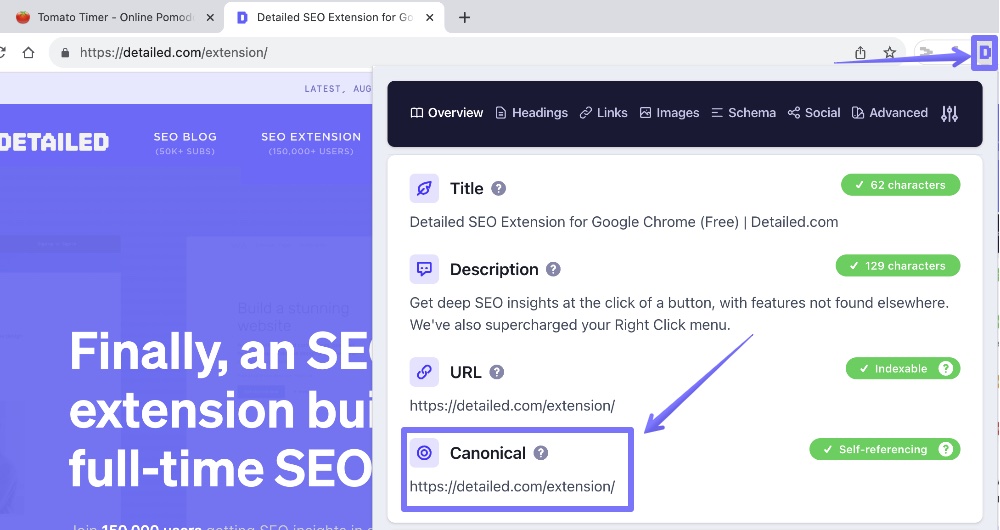Image resolution: width=1000 pixels, height=530 pixels.
Task: Open the Overview tab in extension panel
Action: 446,113
